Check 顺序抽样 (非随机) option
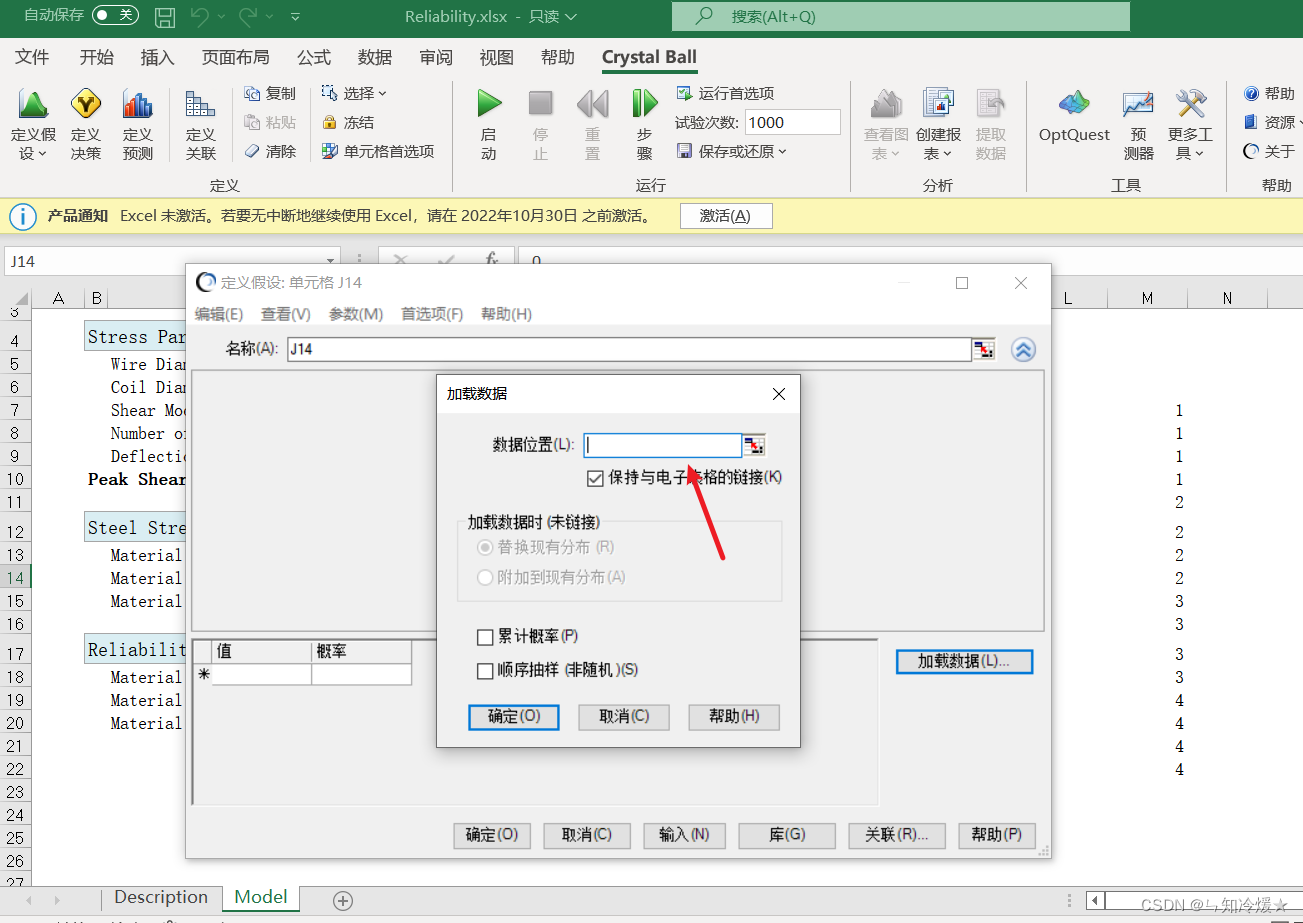 [x=485, y=670]
